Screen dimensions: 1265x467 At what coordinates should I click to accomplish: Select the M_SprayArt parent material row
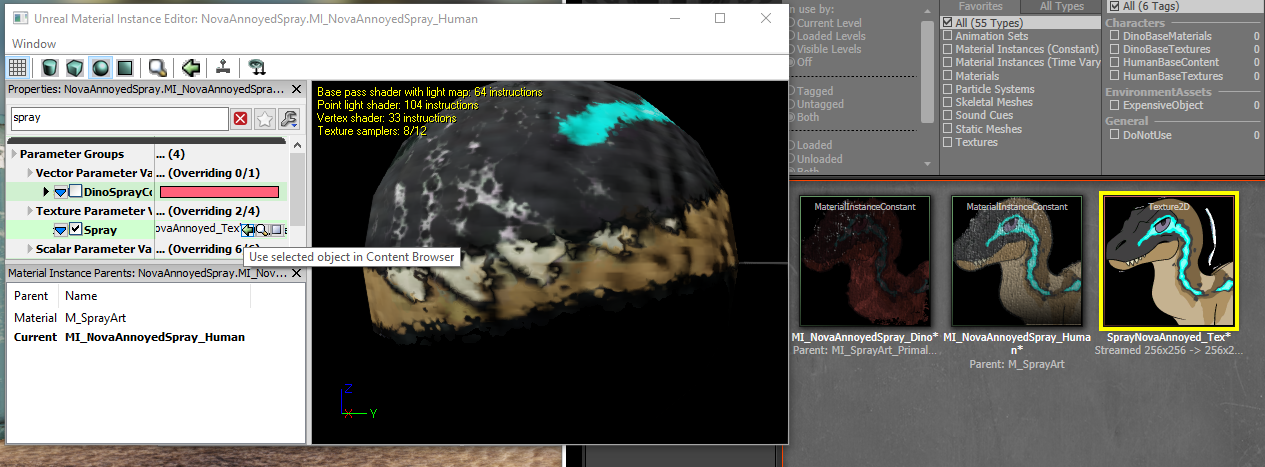pos(155,318)
